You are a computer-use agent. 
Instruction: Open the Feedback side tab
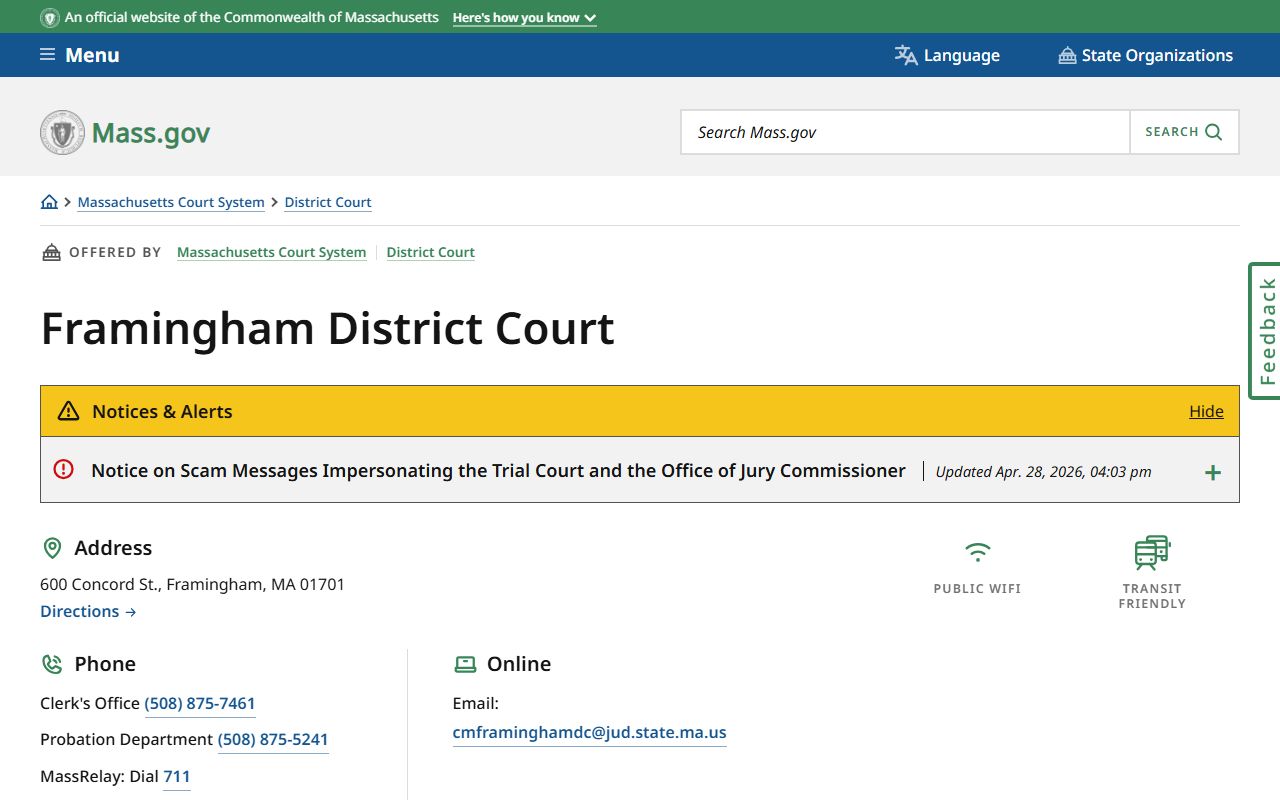(x=1265, y=331)
